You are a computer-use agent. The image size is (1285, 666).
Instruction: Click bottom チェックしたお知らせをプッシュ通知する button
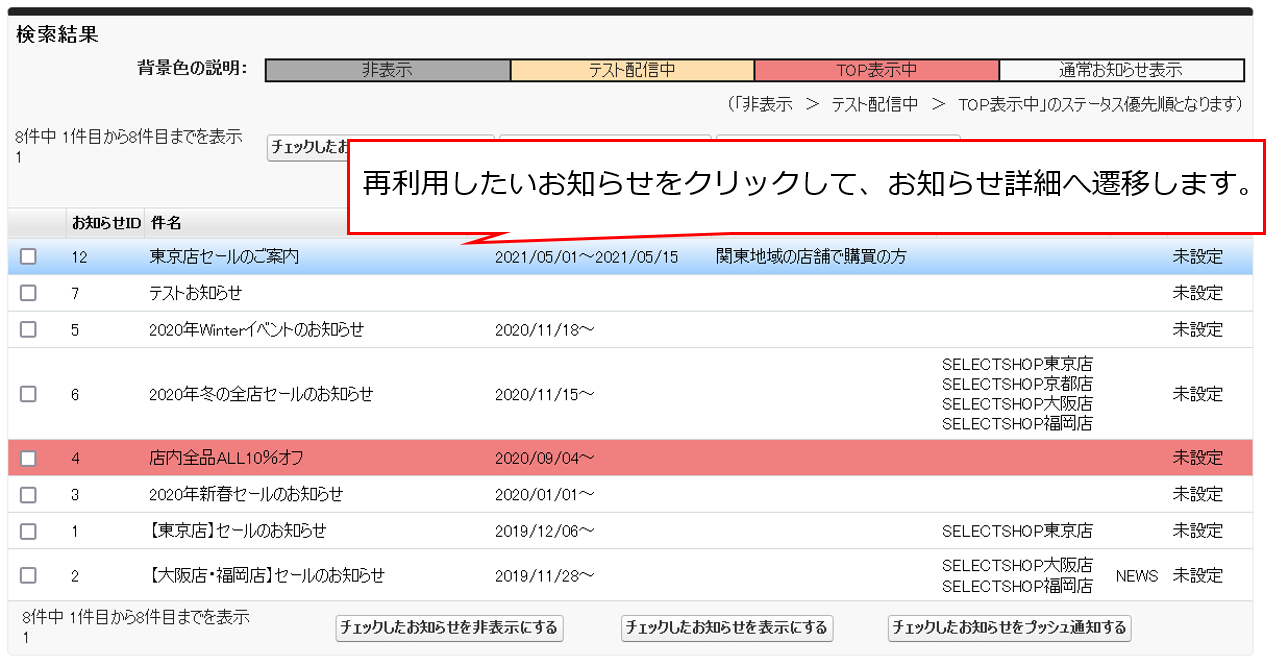click(1009, 628)
